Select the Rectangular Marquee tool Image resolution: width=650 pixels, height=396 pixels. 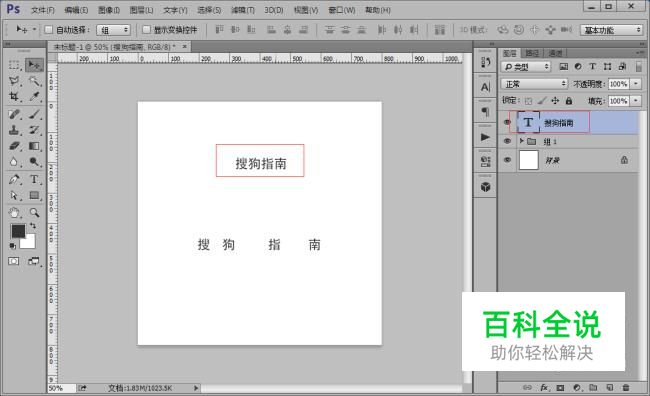(14, 65)
